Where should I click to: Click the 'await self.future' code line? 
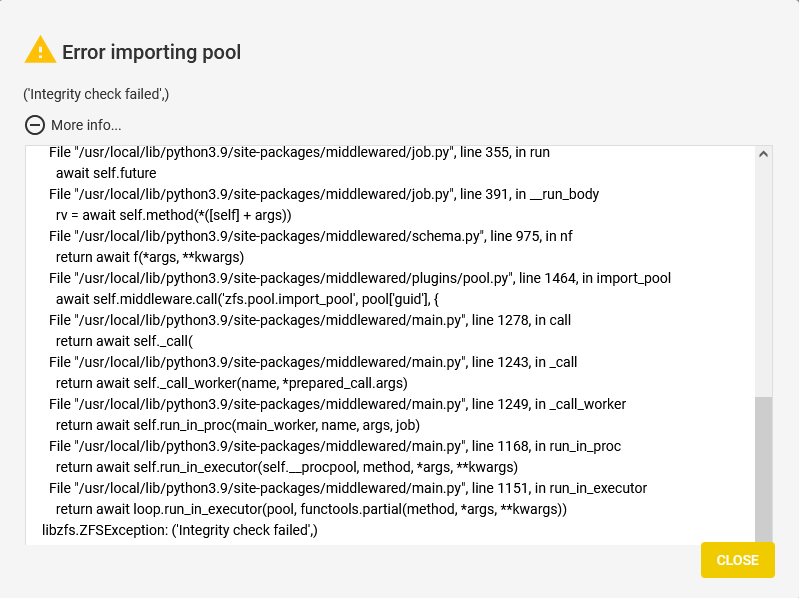(x=106, y=173)
